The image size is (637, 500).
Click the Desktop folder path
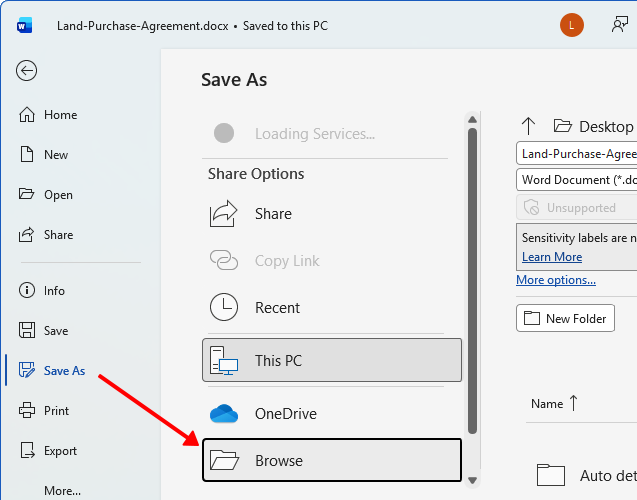595,127
